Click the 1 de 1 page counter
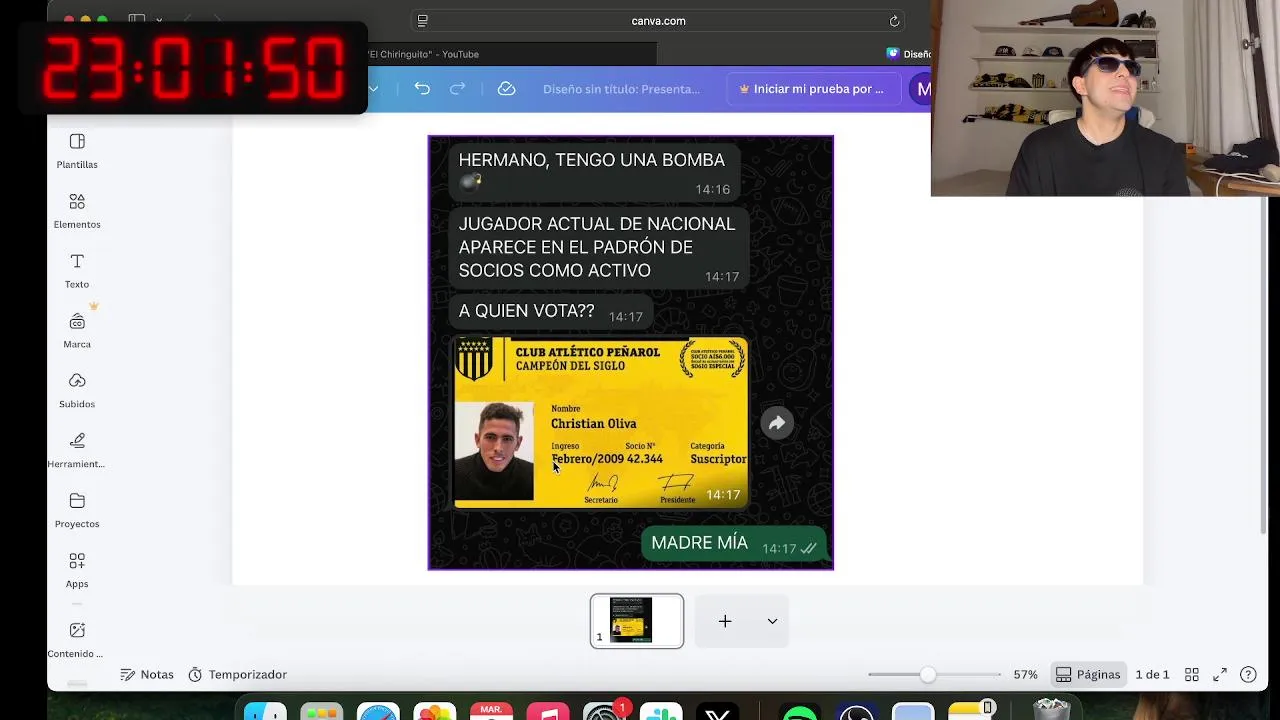The width and height of the screenshot is (1280, 720). point(1152,675)
